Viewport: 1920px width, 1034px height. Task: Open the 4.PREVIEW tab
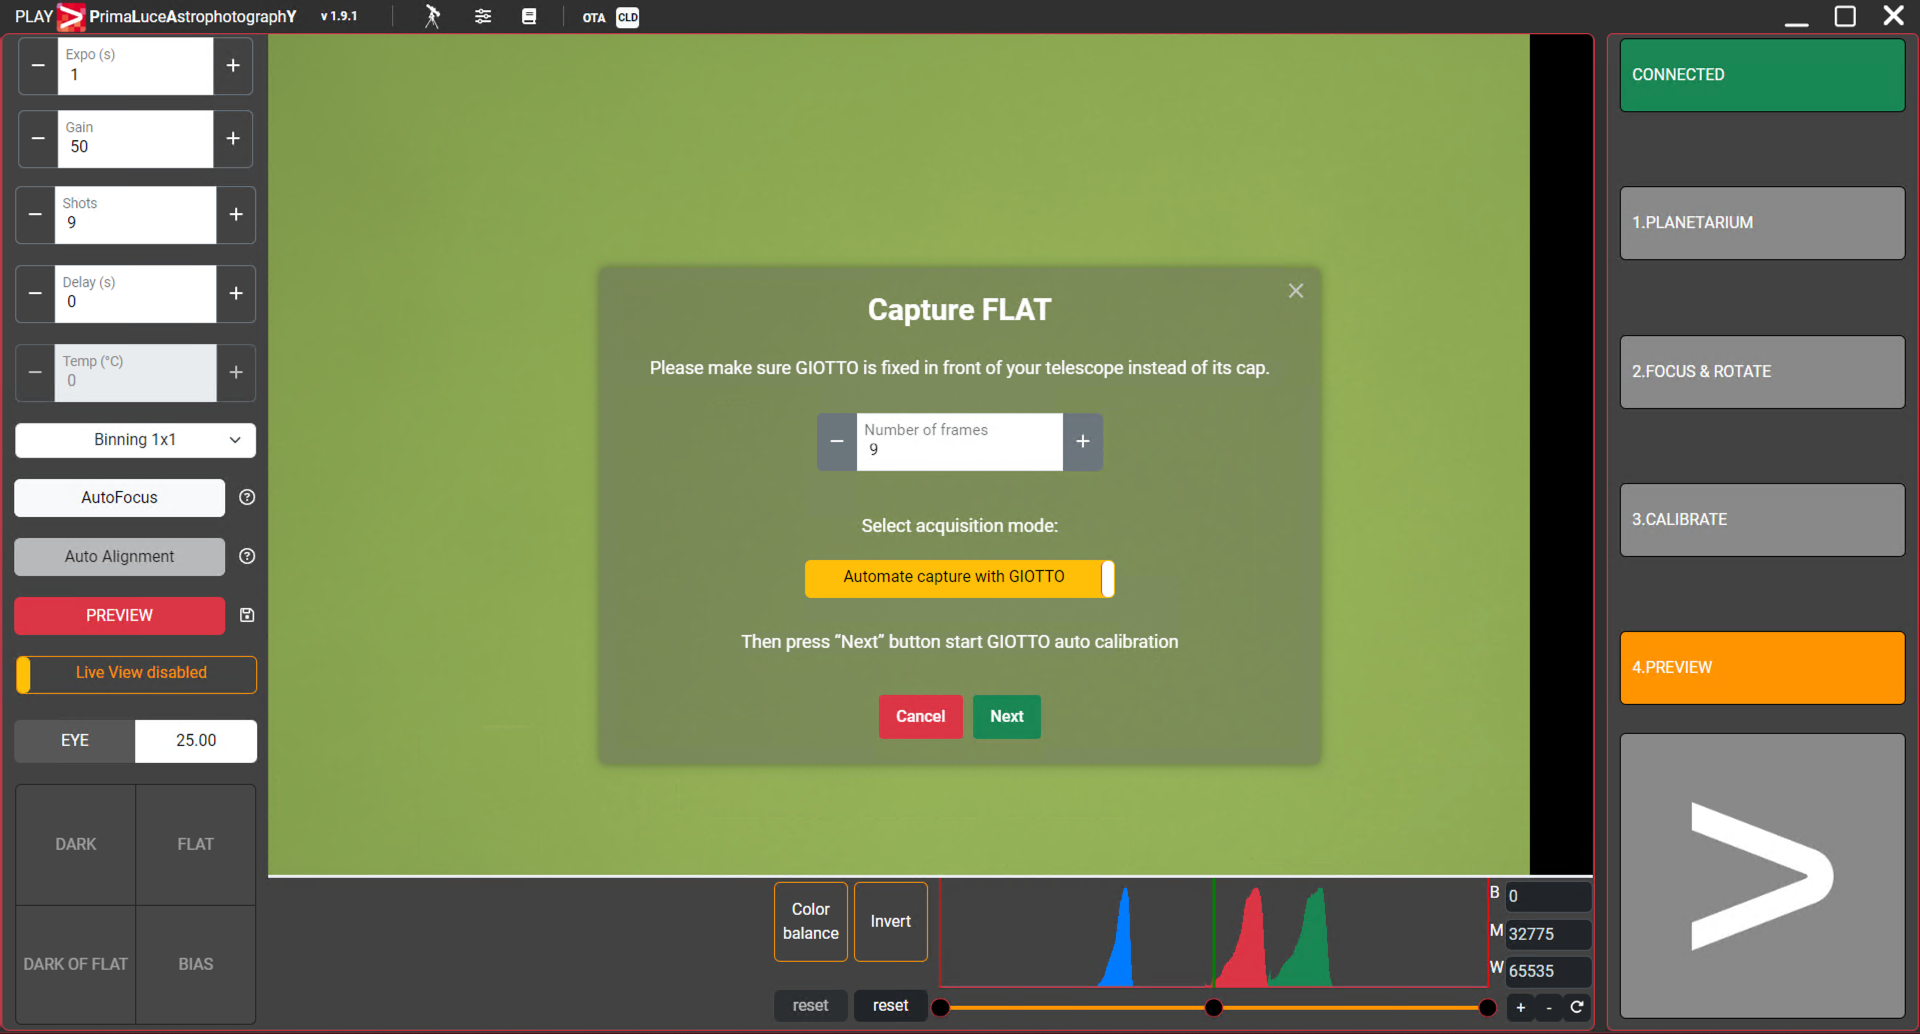(x=1762, y=668)
